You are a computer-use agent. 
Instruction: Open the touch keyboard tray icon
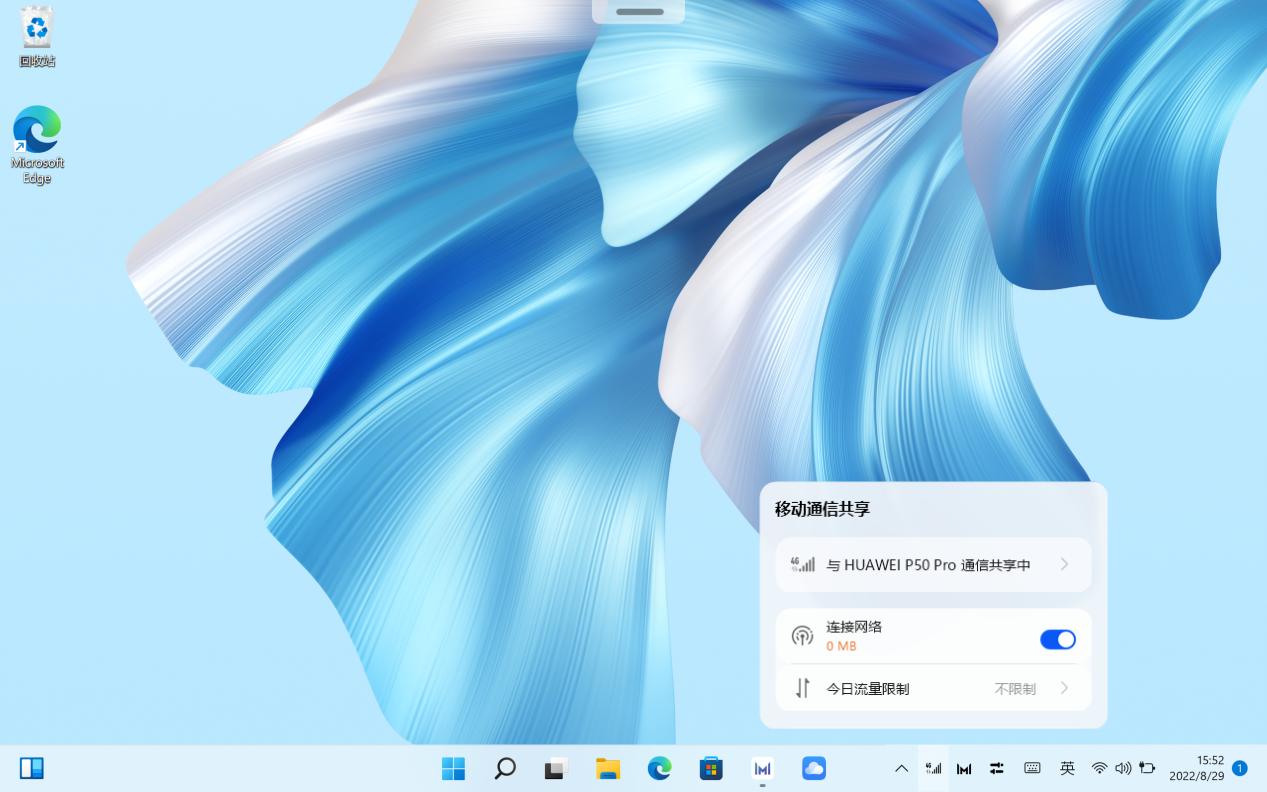[1031, 768]
